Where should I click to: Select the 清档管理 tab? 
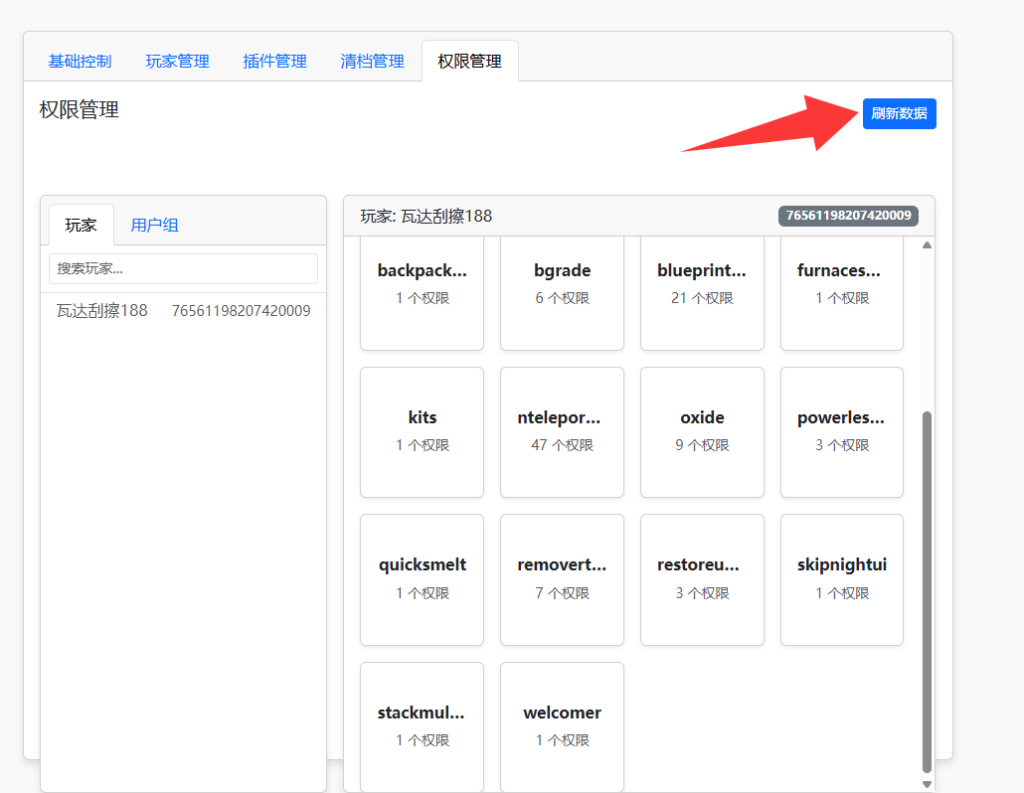pos(372,61)
